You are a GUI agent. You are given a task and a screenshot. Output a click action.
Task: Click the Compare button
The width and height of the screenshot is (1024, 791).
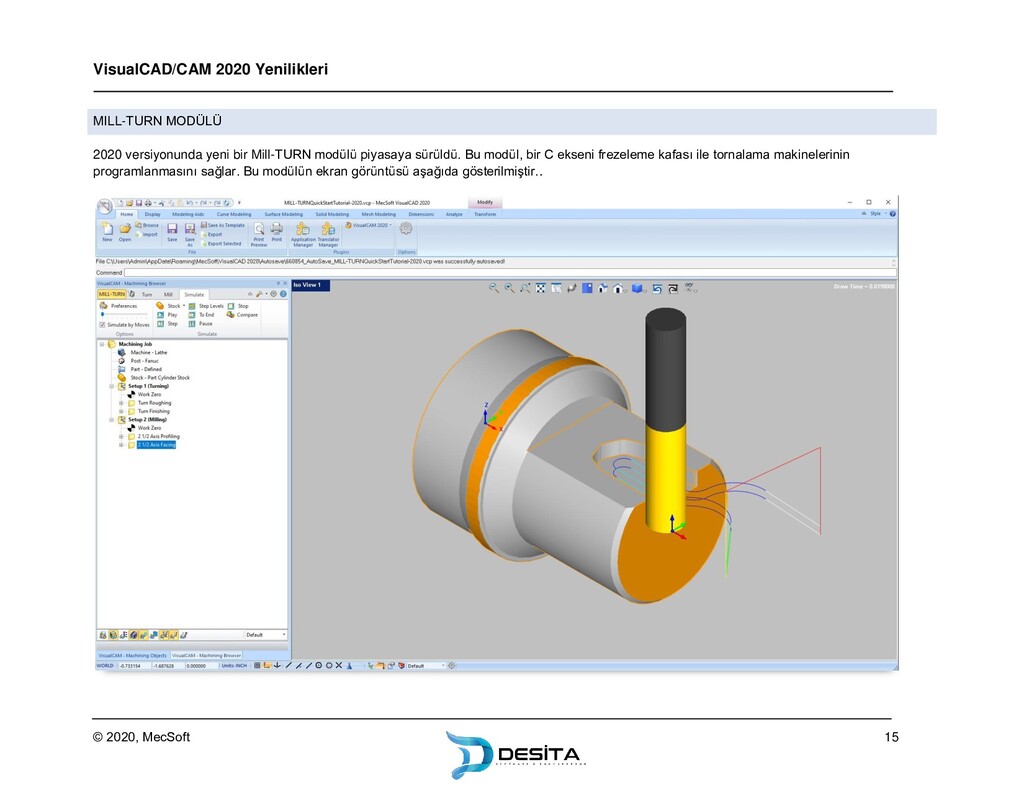coord(242,315)
